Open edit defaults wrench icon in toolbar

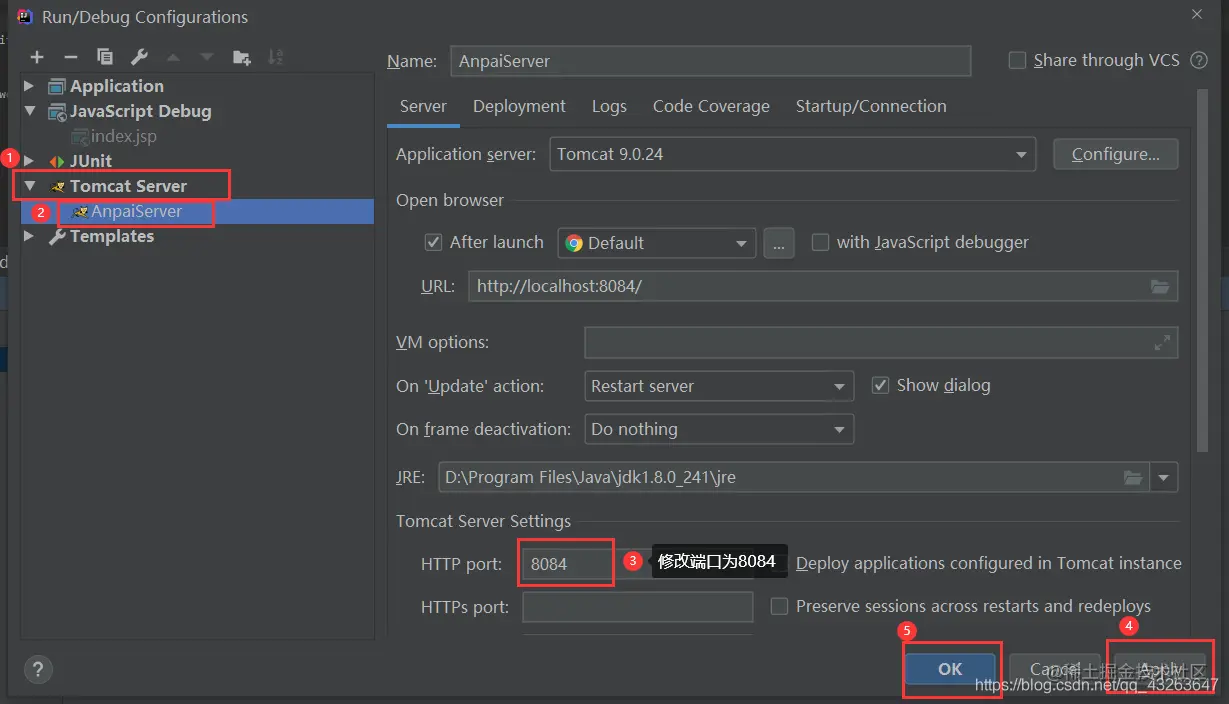click(139, 57)
